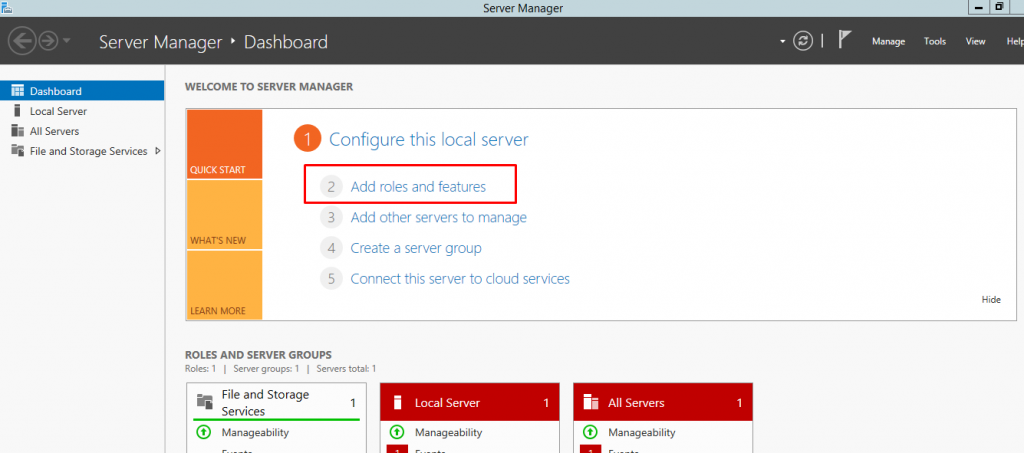Select the LEARN MORE tile
Viewport: 1024px width, 453px height.
[224, 285]
